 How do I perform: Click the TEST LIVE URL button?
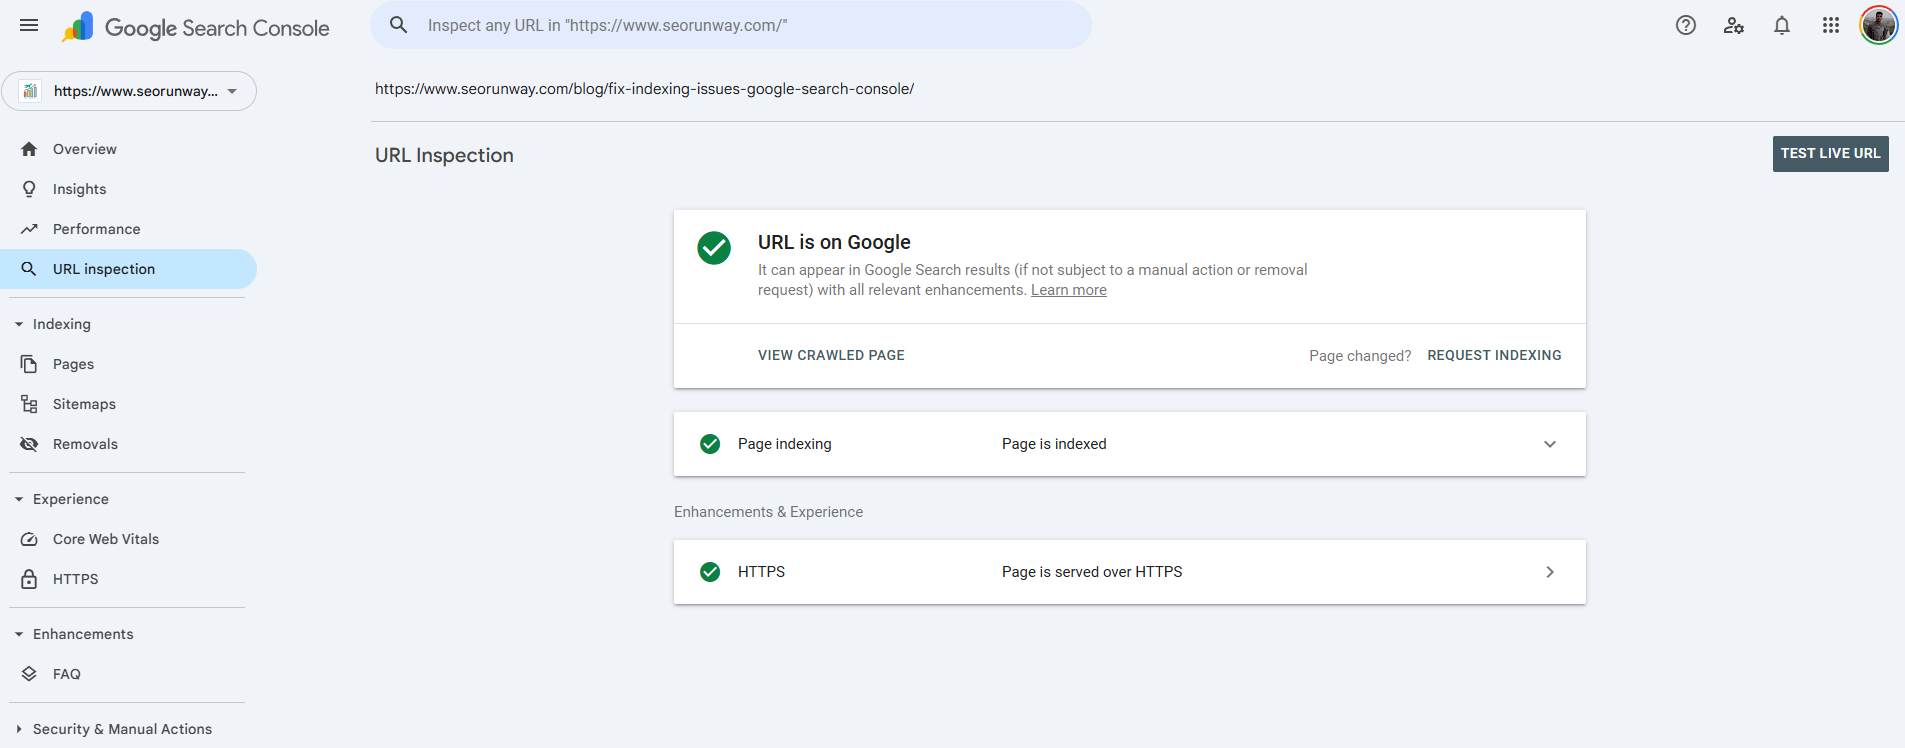[x=1830, y=154]
